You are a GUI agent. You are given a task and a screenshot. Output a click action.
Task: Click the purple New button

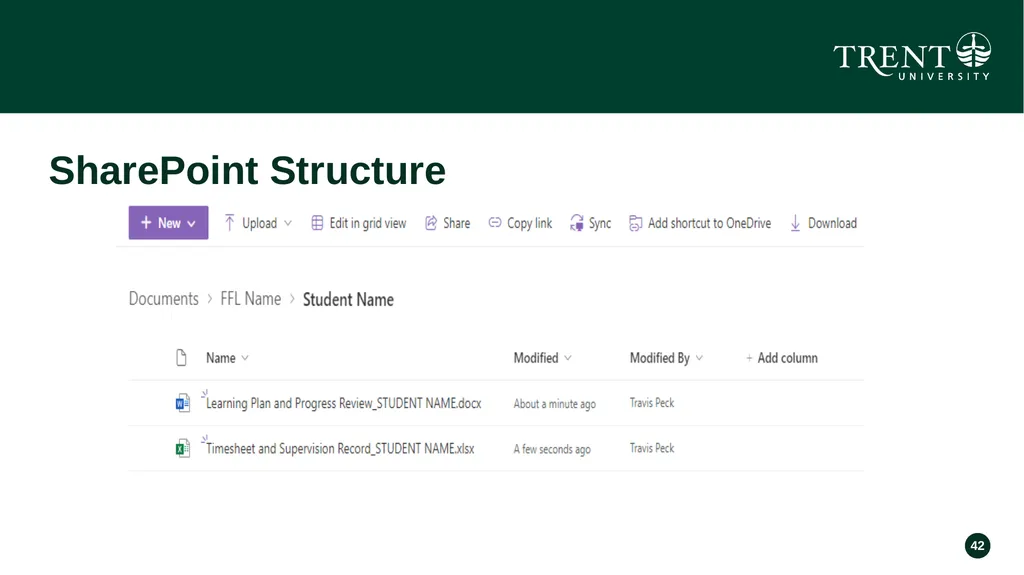[168, 223]
